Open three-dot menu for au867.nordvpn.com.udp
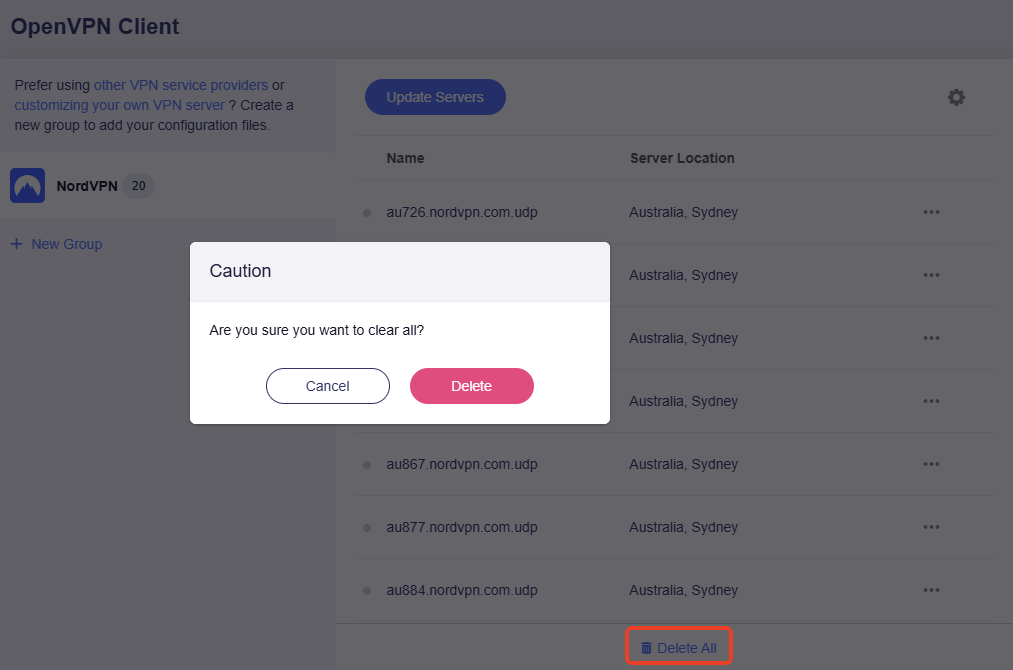The height and width of the screenshot is (670, 1013). [931, 464]
